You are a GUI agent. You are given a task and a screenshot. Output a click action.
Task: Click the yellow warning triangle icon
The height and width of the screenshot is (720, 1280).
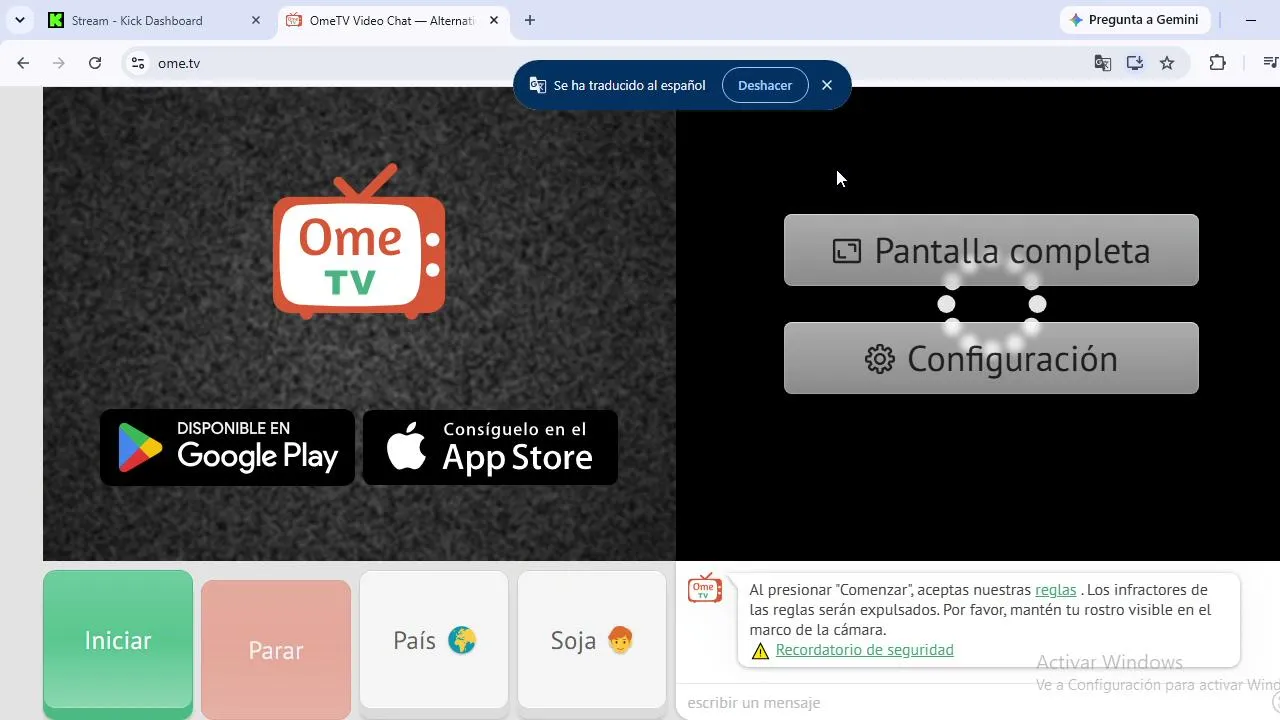tap(760, 651)
